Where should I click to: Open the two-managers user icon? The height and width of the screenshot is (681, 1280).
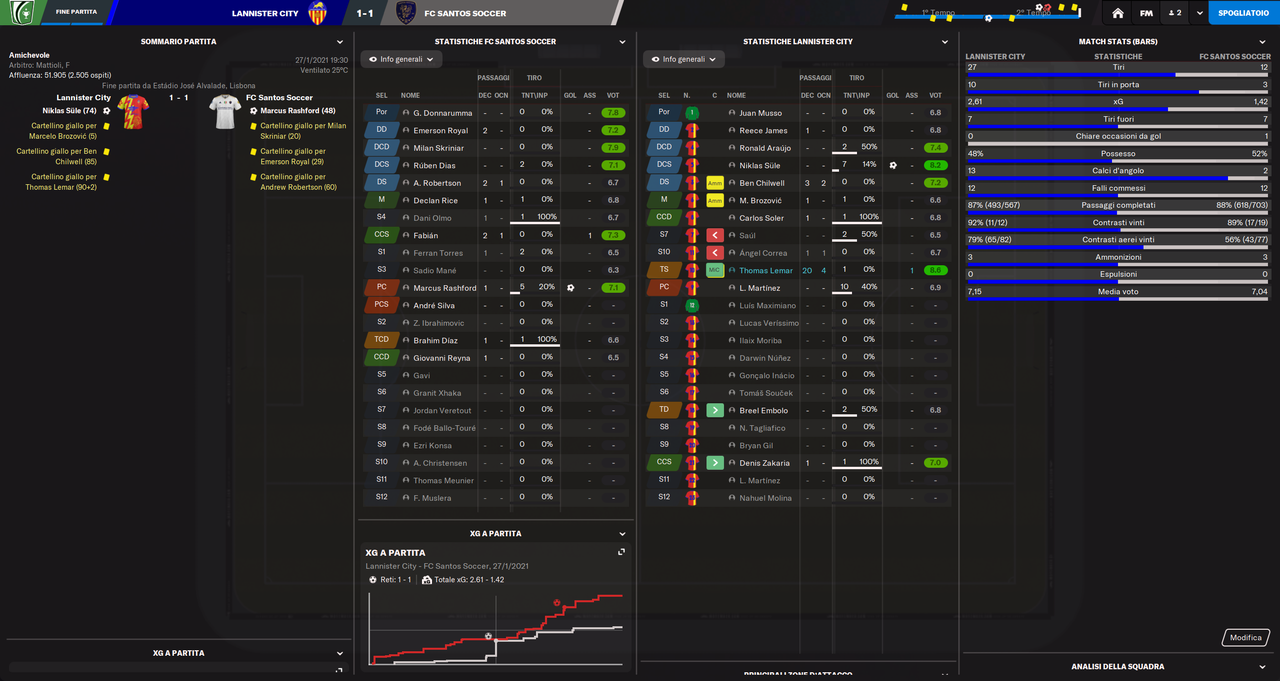pos(1175,13)
